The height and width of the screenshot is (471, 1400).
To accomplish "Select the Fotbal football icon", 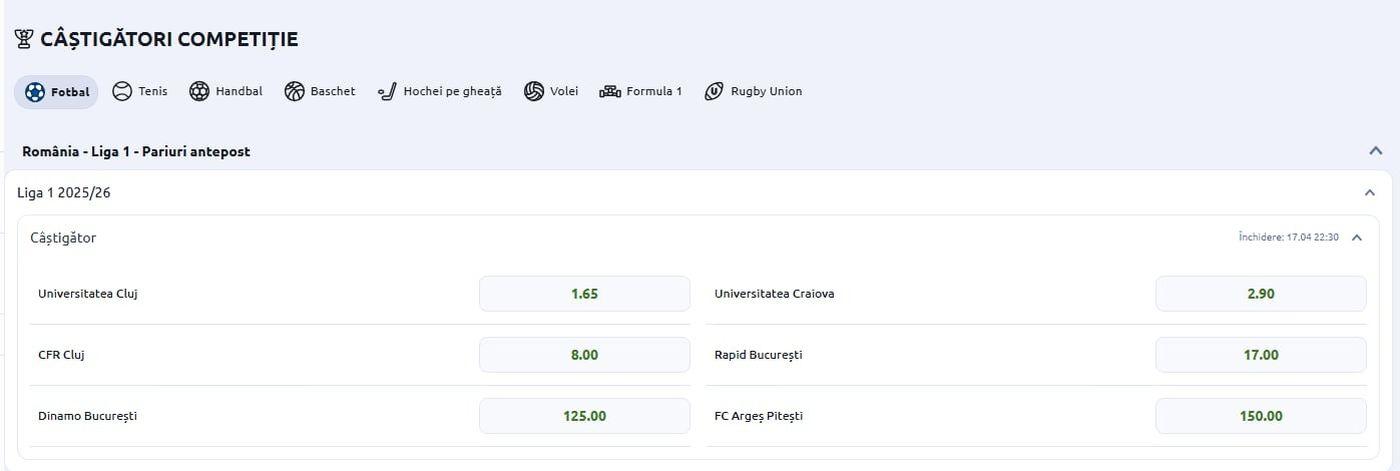I will tap(35, 92).
